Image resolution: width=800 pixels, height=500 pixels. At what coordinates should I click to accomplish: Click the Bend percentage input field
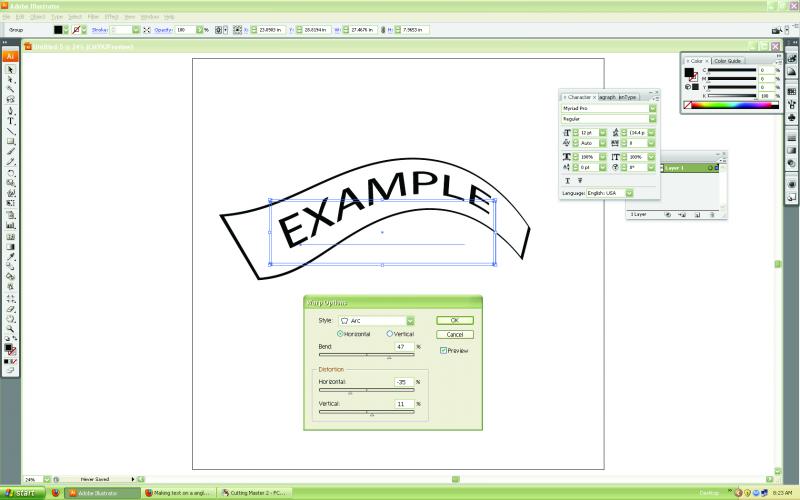pos(404,347)
